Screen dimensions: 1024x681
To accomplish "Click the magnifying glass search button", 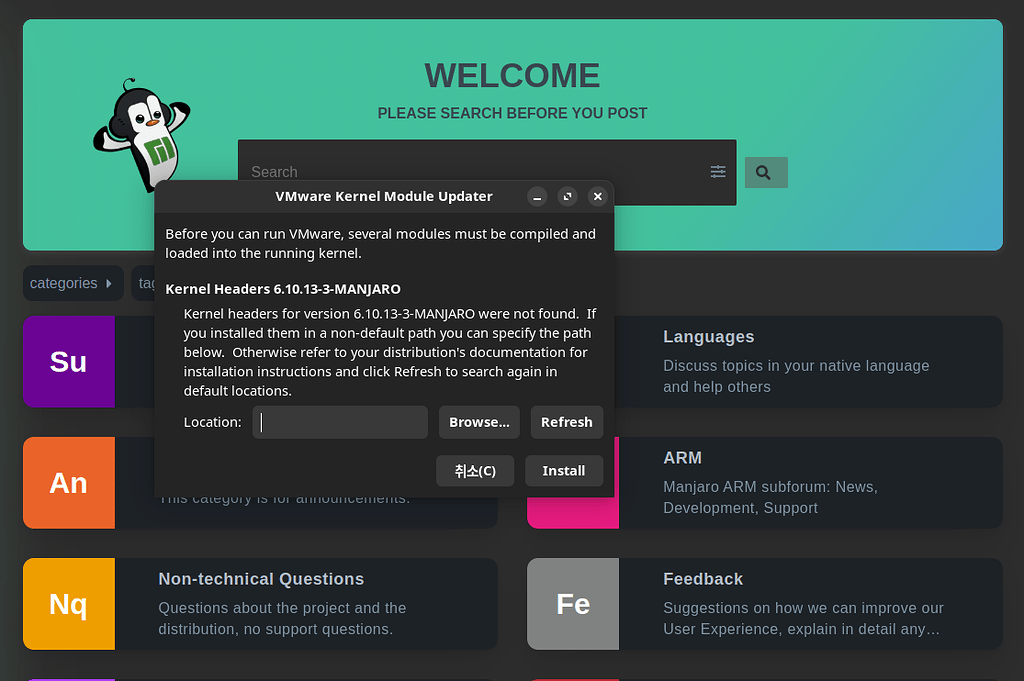I will 765,172.
